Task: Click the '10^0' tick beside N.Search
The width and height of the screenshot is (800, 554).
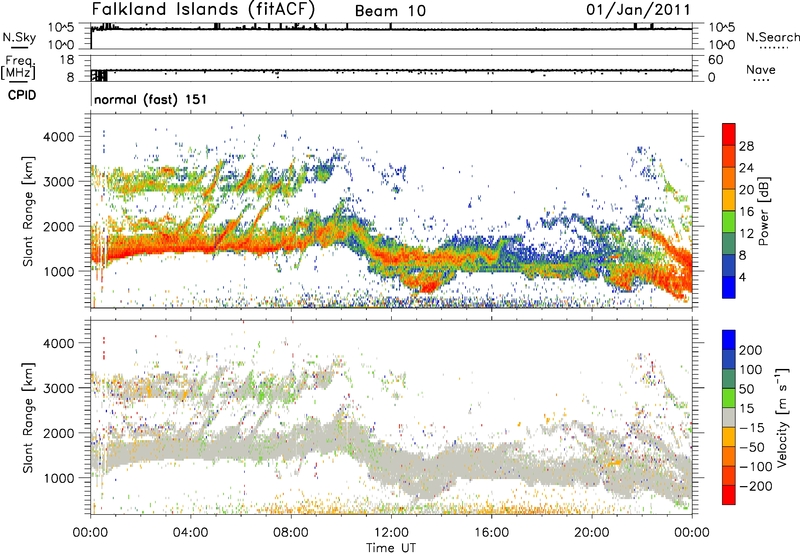Action: (x=722, y=45)
